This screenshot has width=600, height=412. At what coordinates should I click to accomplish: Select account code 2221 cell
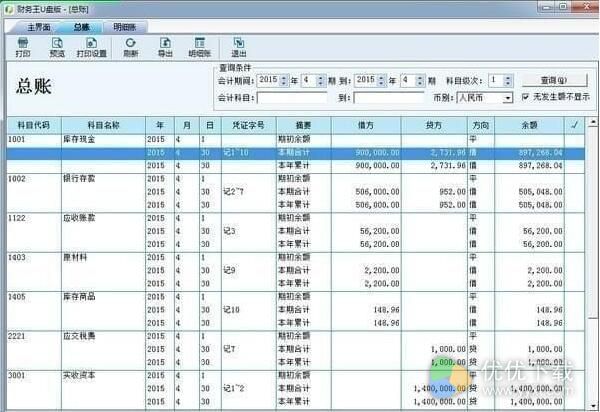coord(34,337)
